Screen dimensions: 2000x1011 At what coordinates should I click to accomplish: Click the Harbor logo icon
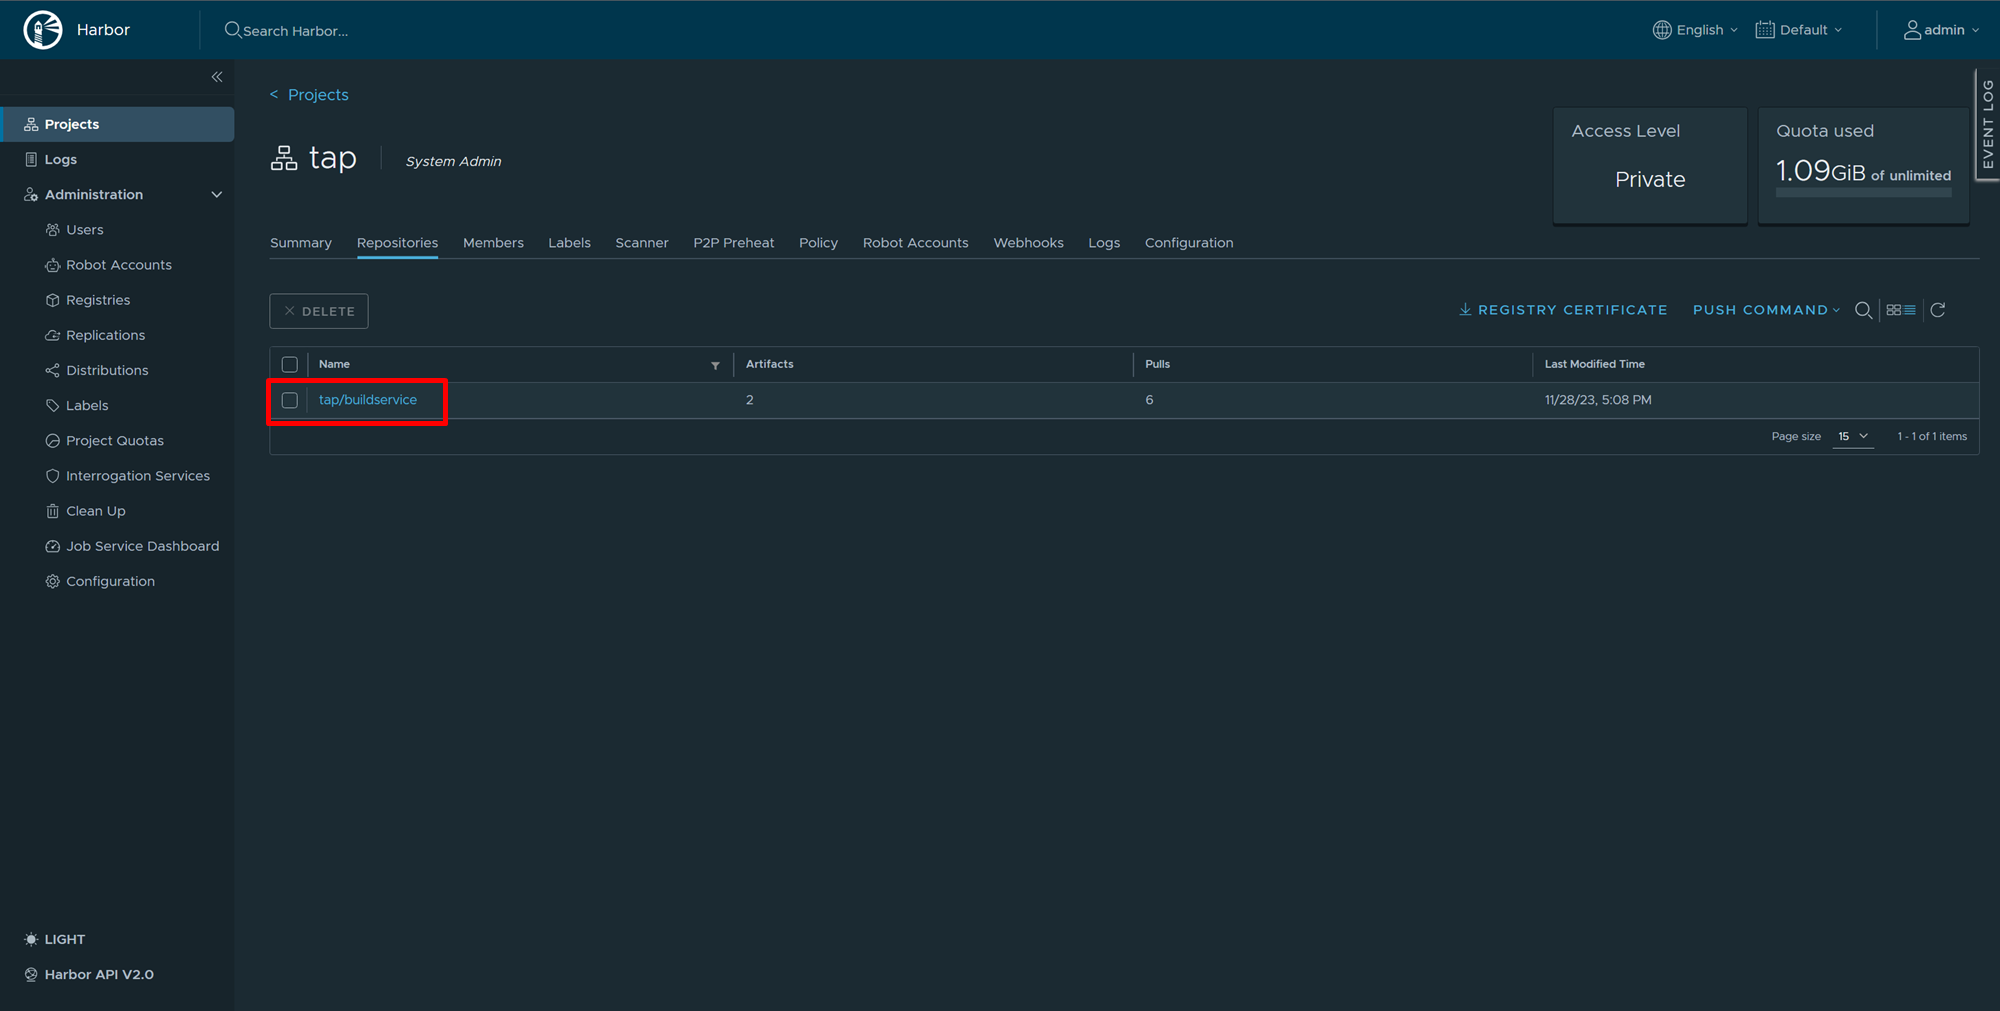pos(43,30)
